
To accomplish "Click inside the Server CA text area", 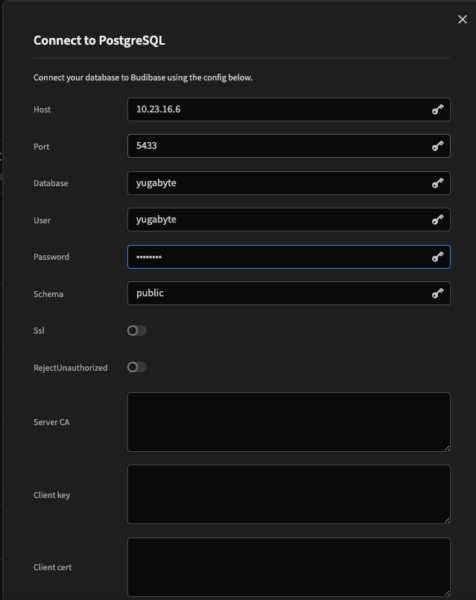I will [289, 422].
